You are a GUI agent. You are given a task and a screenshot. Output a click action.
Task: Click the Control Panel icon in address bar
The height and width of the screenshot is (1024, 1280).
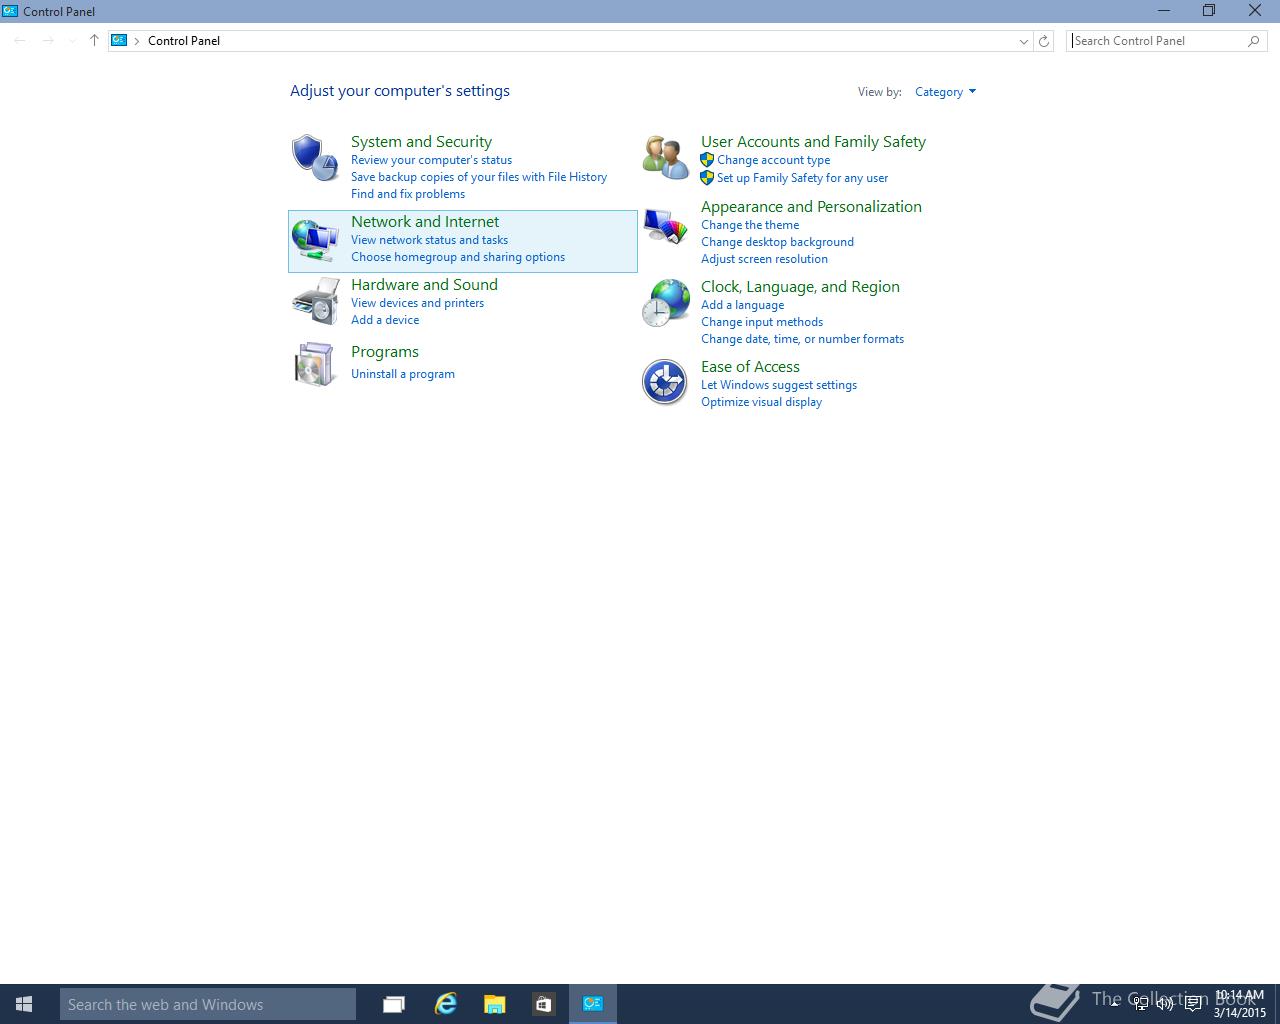click(119, 41)
